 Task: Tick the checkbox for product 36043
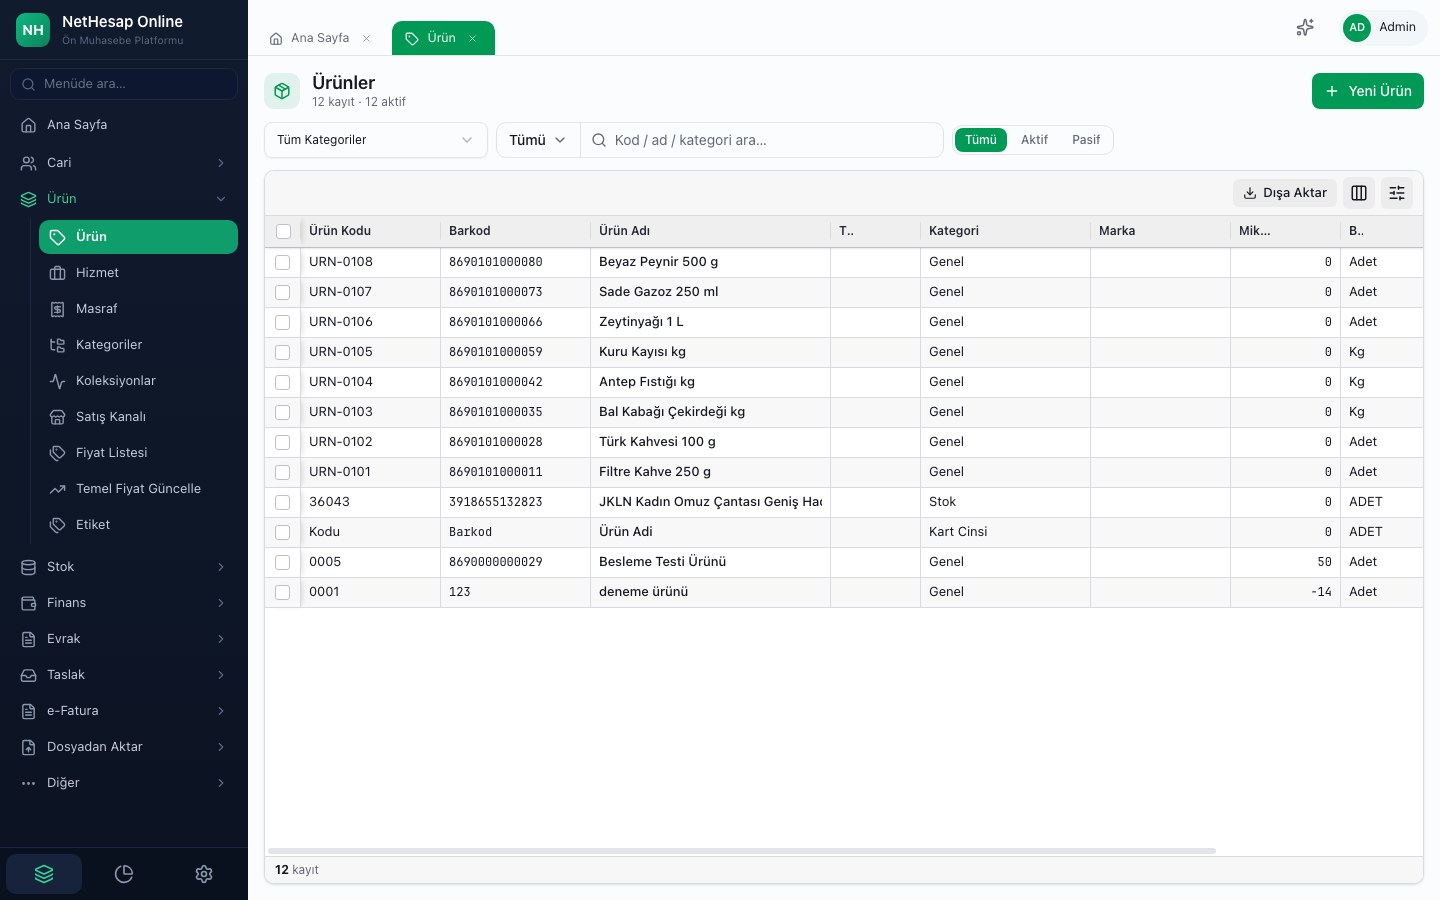point(283,502)
